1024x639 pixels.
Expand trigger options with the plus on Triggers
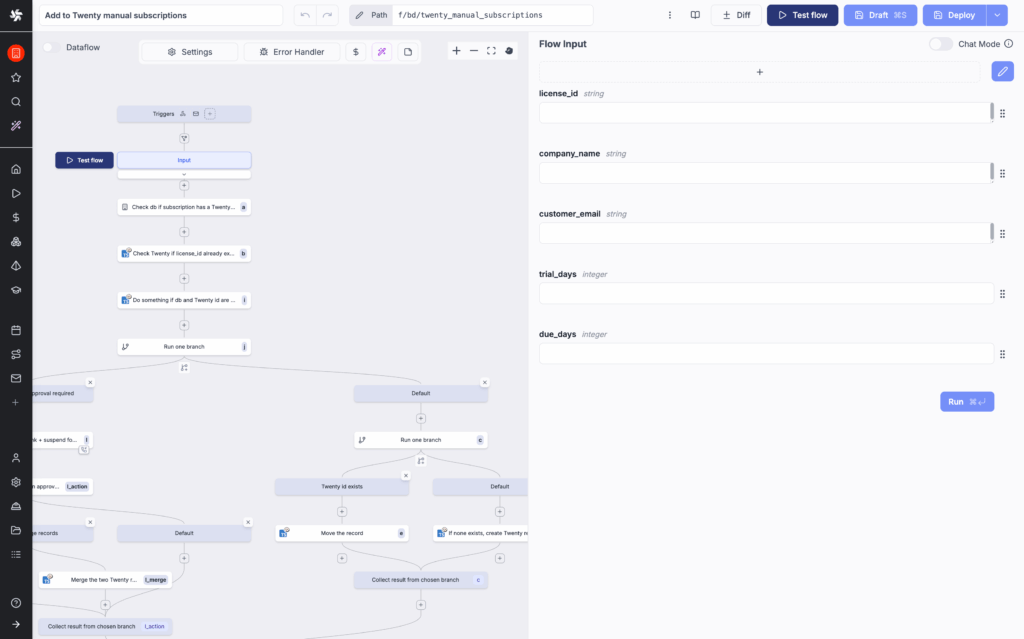click(x=209, y=113)
